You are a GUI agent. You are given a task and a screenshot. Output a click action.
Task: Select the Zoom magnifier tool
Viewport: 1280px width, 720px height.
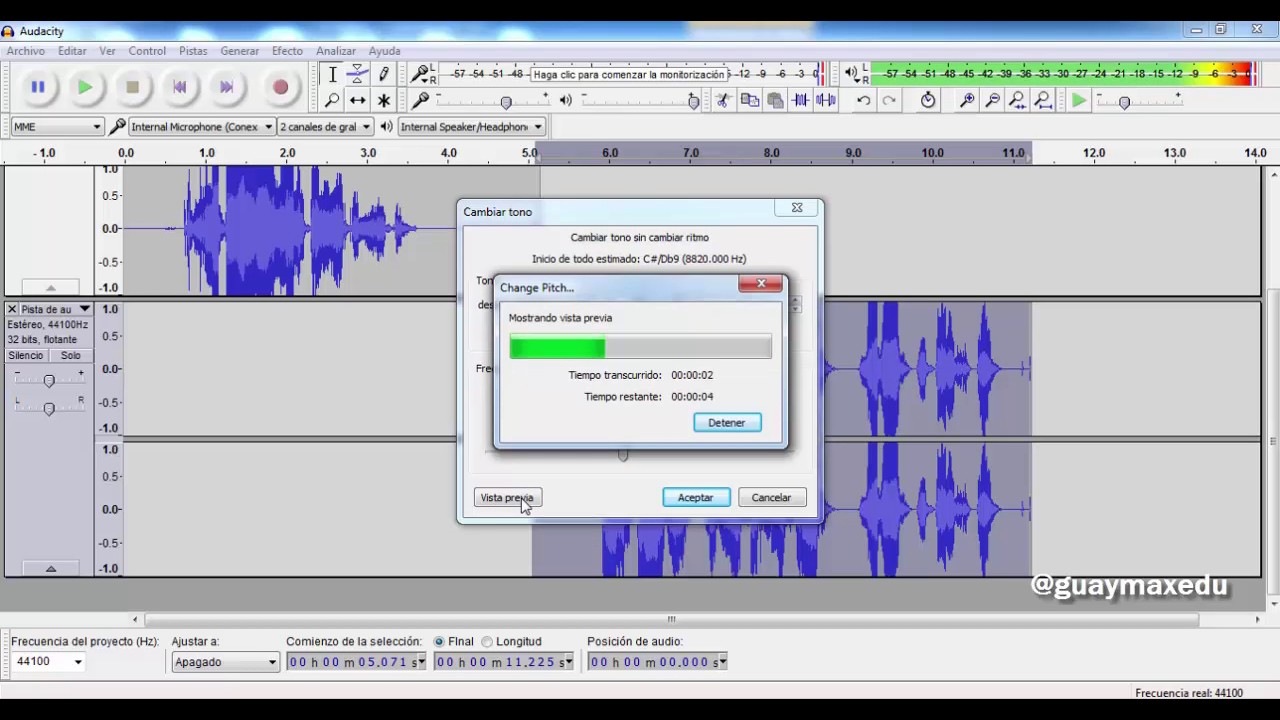point(332,100)
